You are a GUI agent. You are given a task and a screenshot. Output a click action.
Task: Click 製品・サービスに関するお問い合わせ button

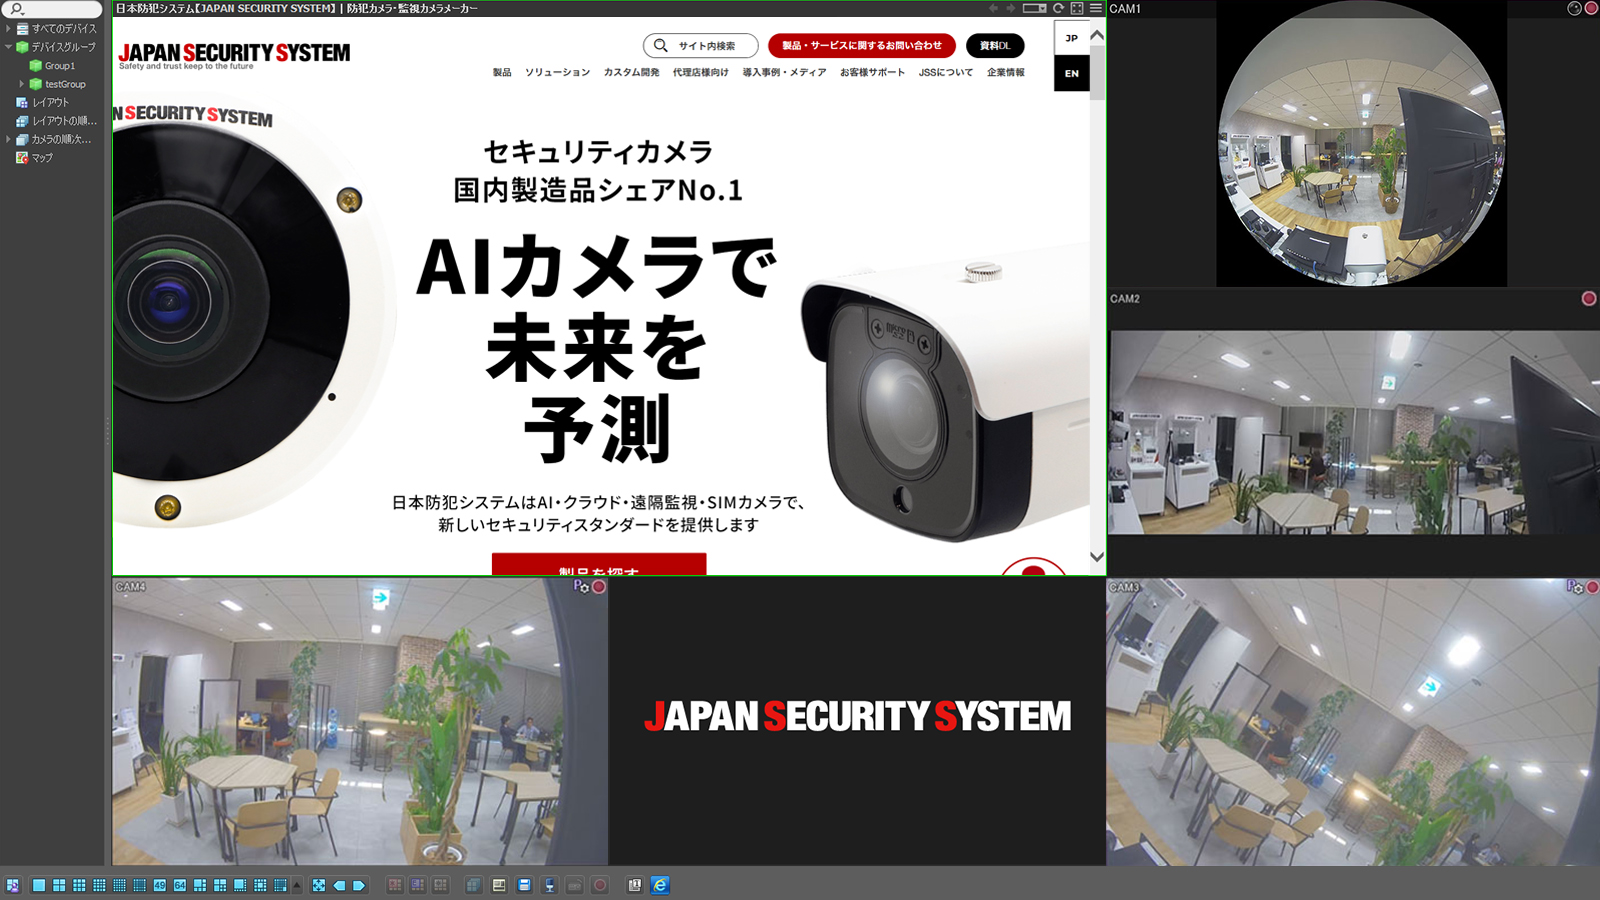pyautogui.click(x=862, y=45)
